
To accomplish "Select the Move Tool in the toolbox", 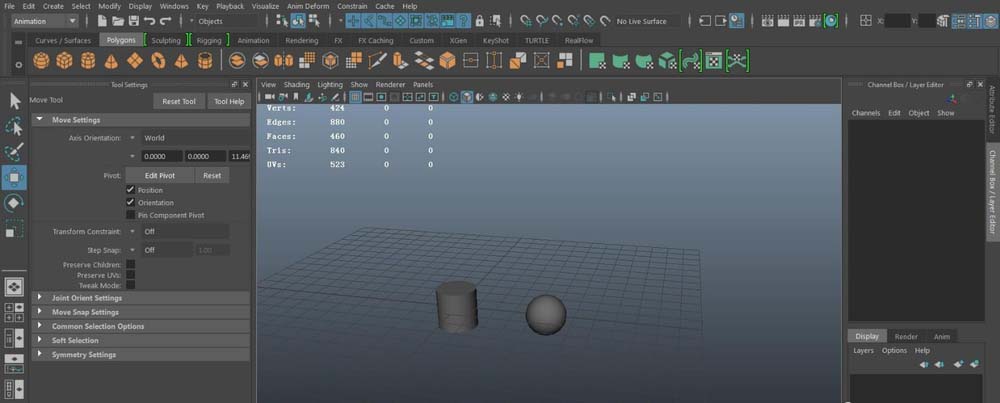I will click(x=15, y=177).
